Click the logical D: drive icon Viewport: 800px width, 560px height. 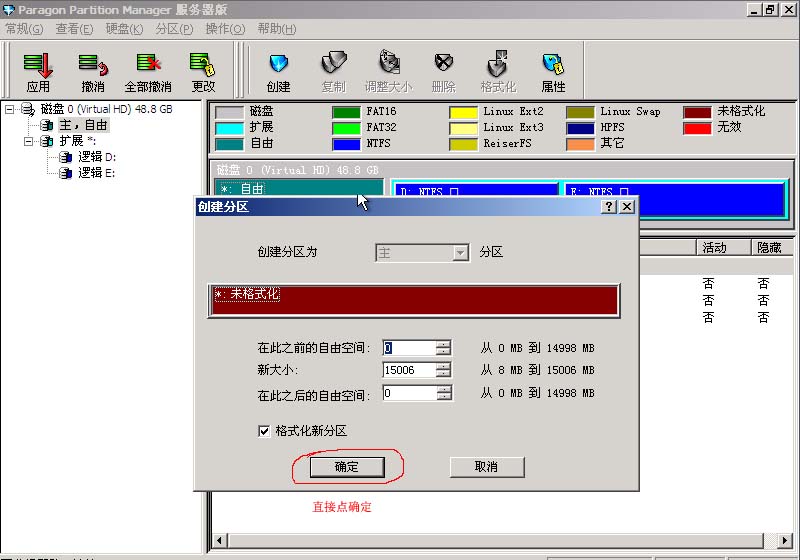pos(65,157)
